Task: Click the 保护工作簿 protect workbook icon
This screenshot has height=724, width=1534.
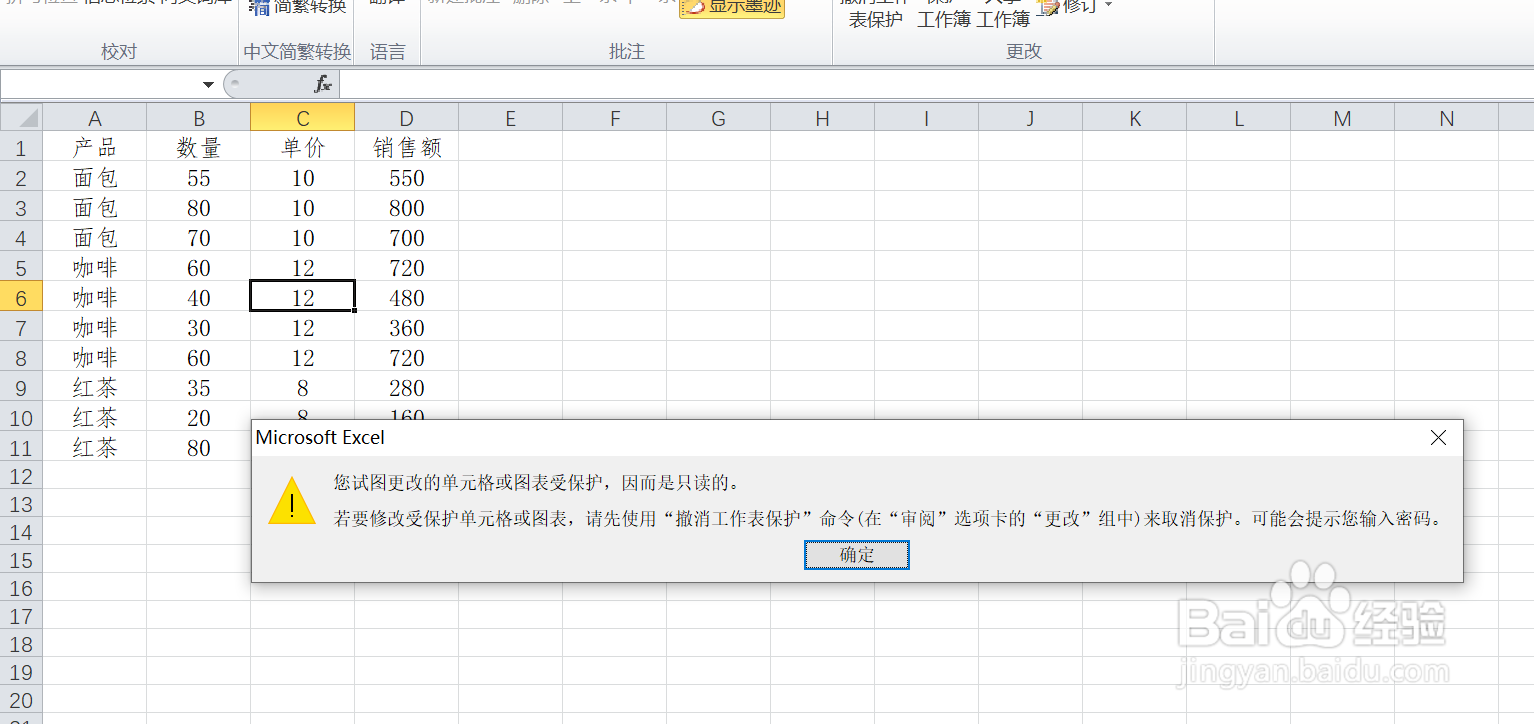Action: 943,12
